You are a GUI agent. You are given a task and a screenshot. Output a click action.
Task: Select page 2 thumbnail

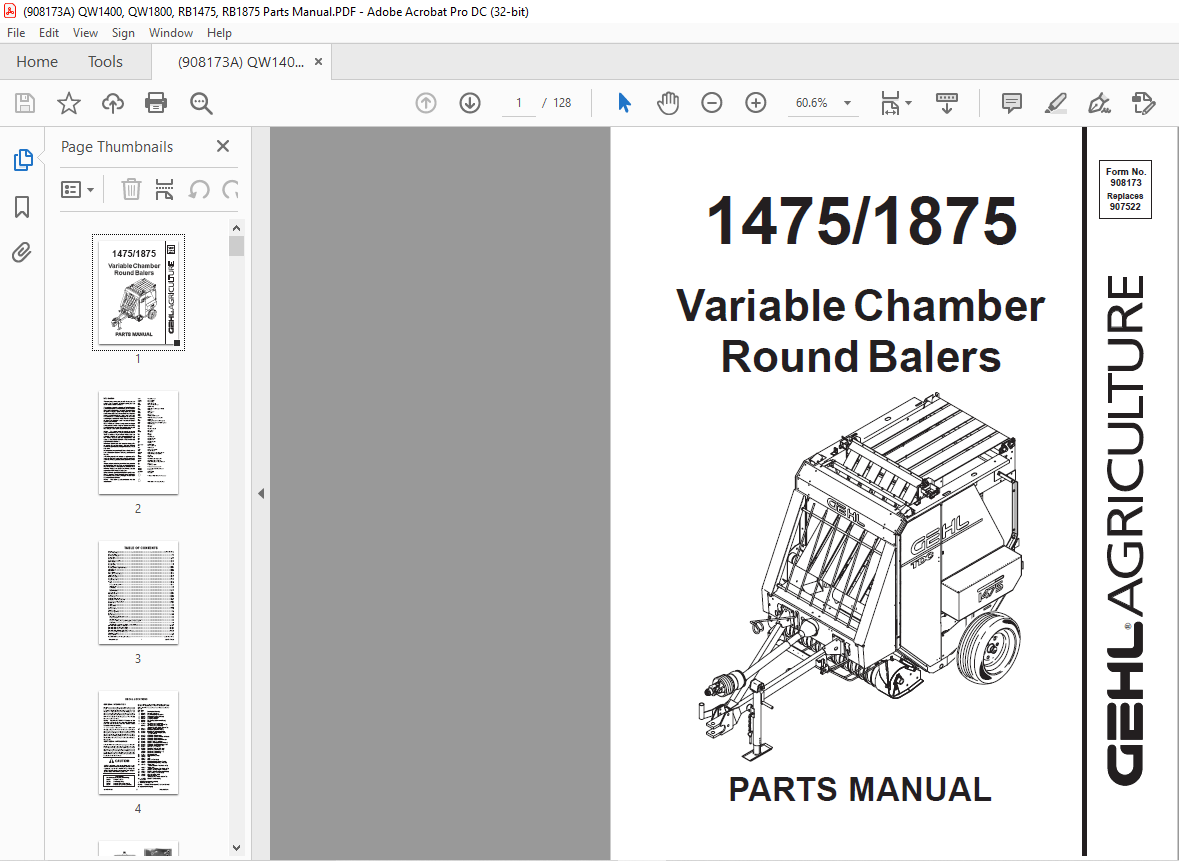138,442
